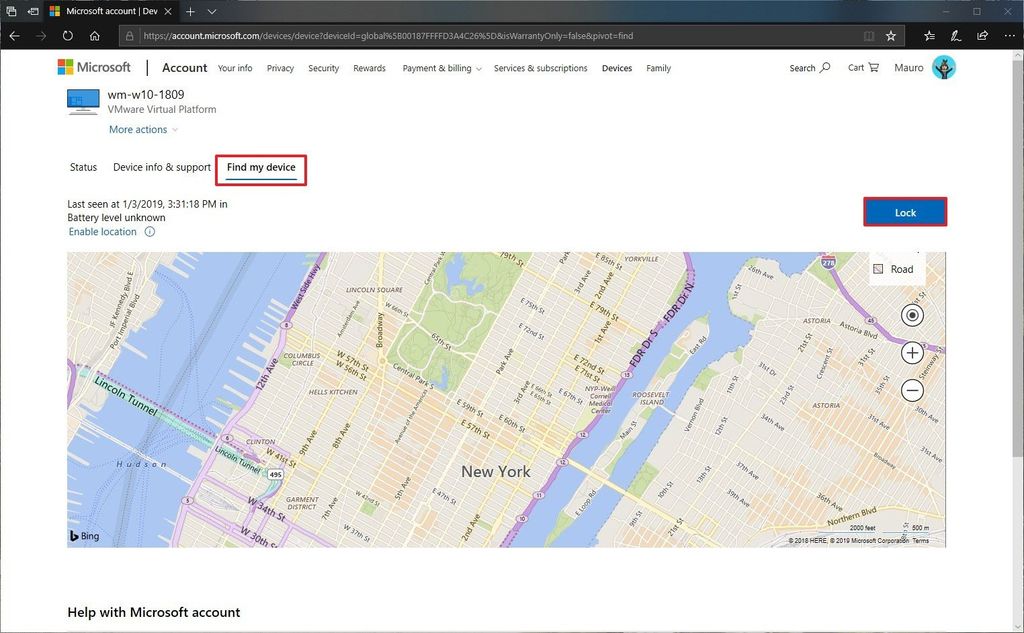1024x633 pixels.
Task: Click the Share icon in the browser toolbar
Action: coord(982,35)
